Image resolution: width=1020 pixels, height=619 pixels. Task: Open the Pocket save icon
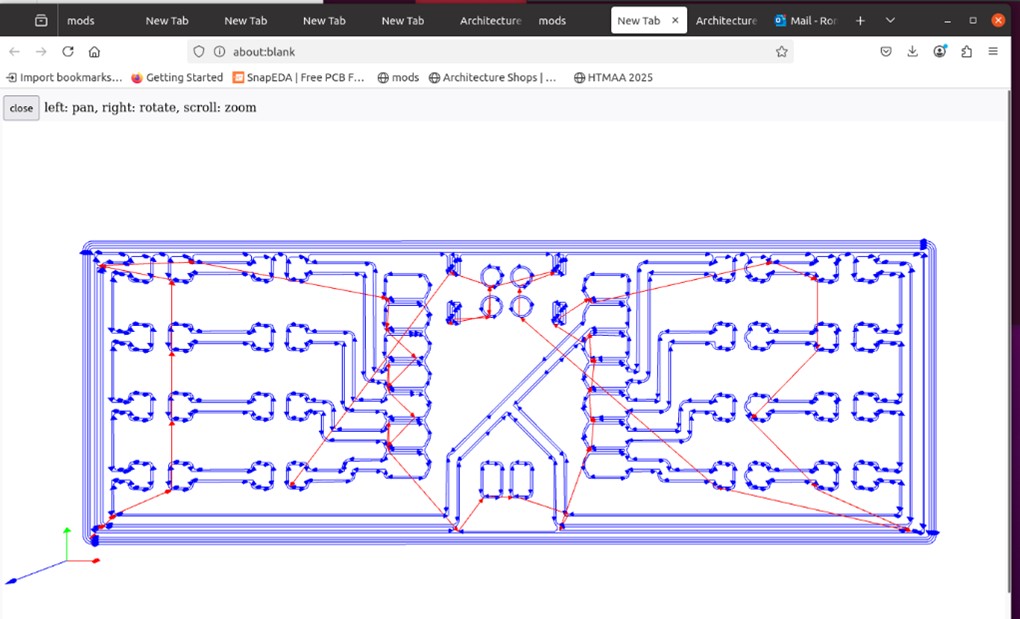click(886, 52)
